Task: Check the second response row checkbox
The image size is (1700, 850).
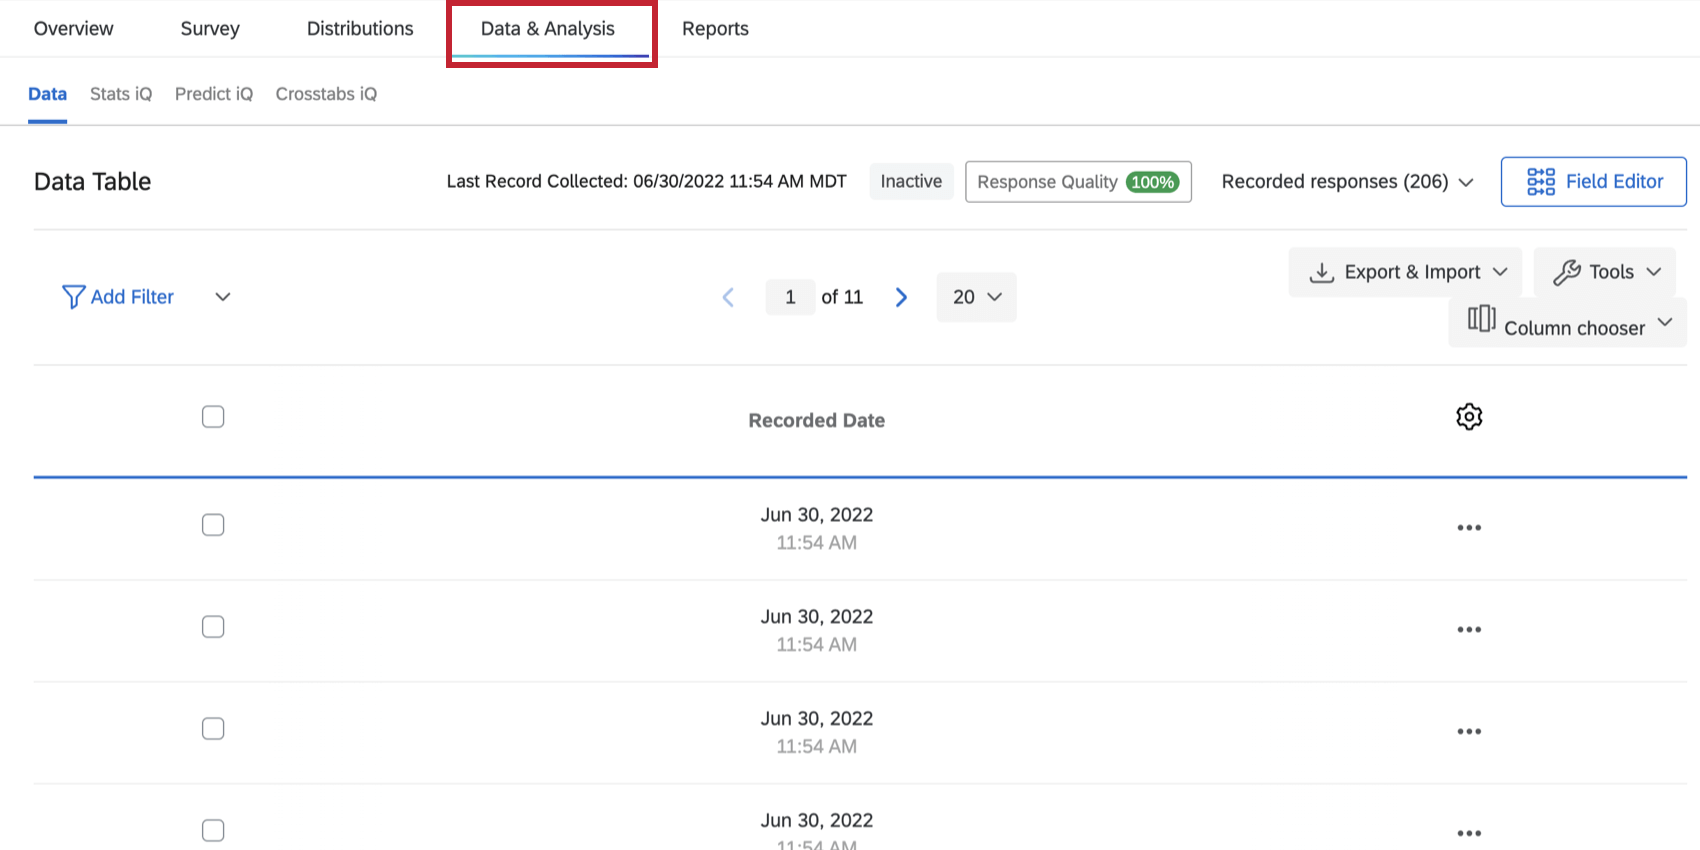Action: (x=213, y=627)
